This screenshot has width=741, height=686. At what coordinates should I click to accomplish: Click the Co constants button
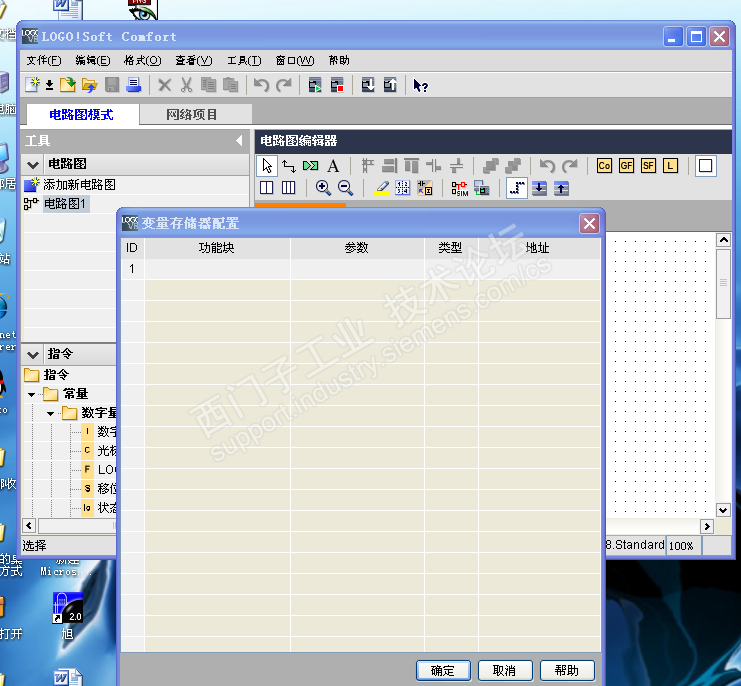click(604, 165)
